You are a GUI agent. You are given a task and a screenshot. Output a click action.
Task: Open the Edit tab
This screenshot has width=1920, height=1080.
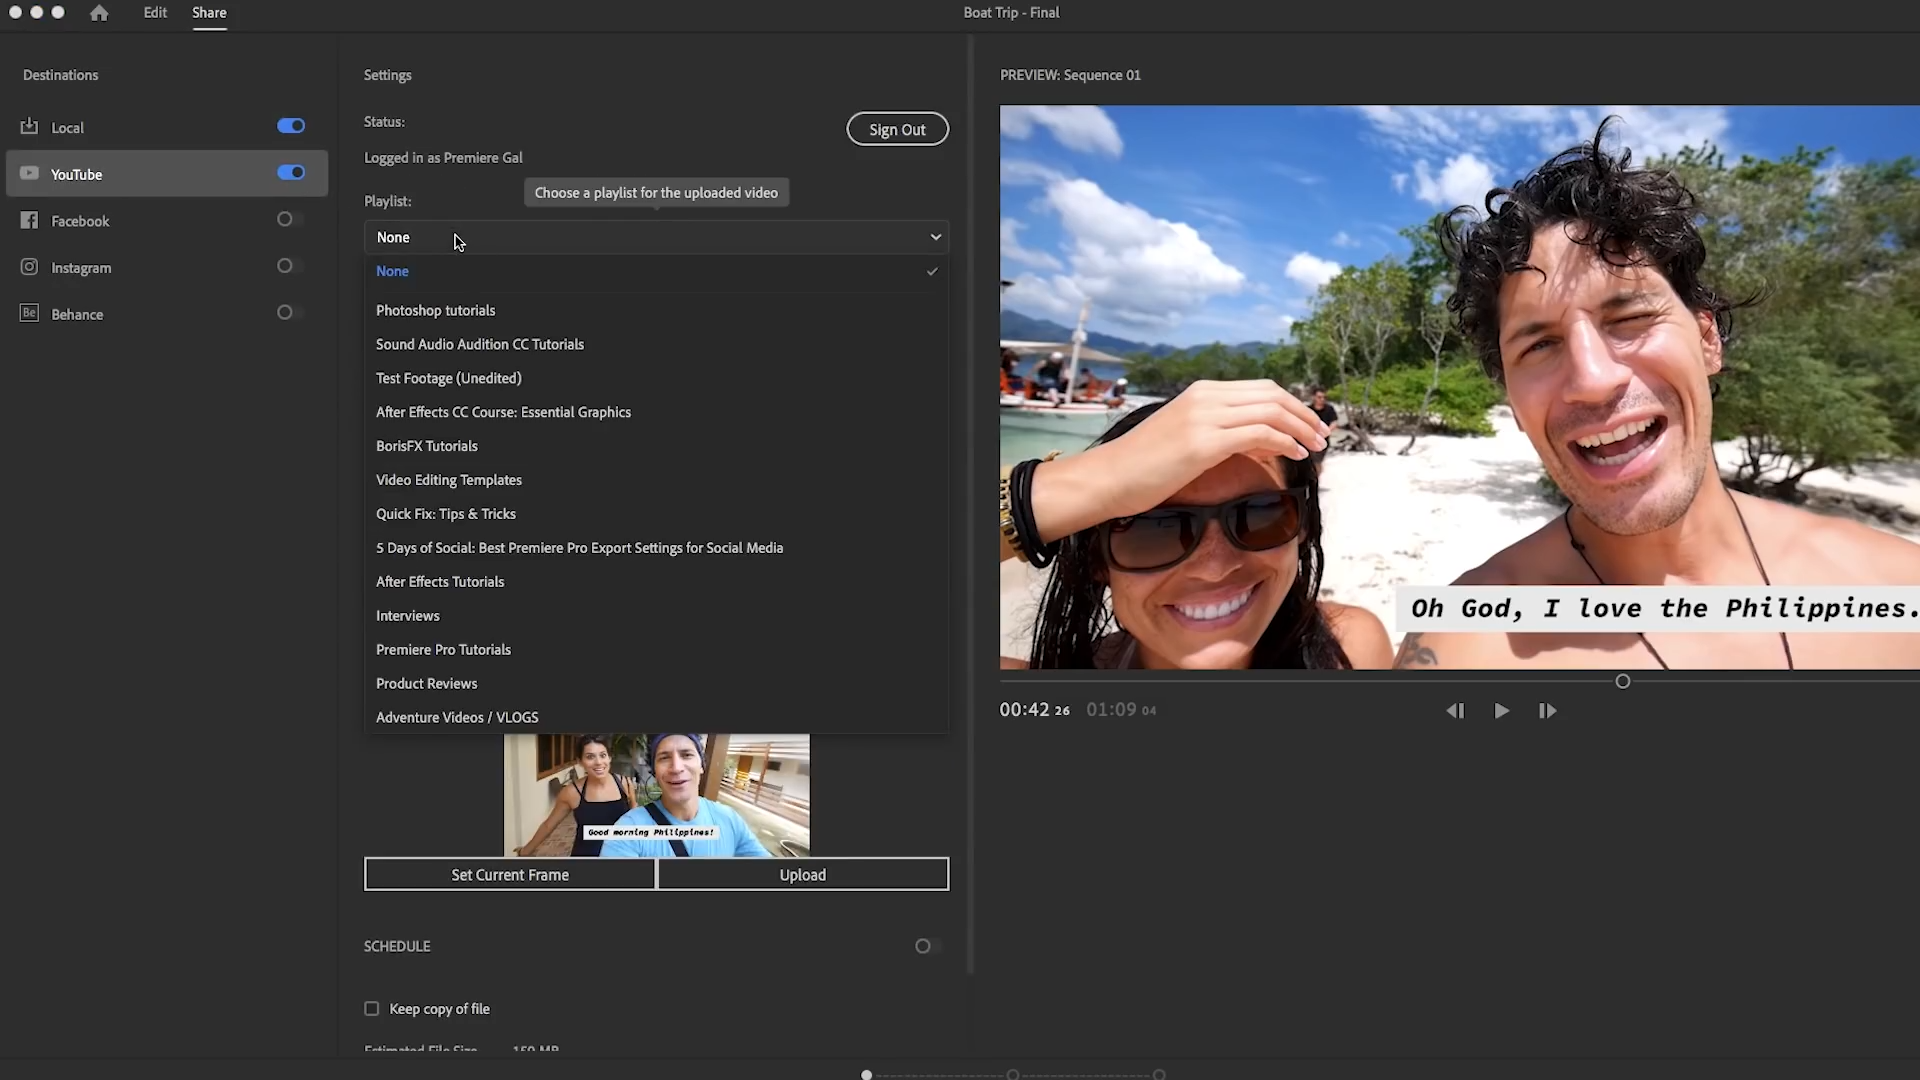[x=155, y=13]
